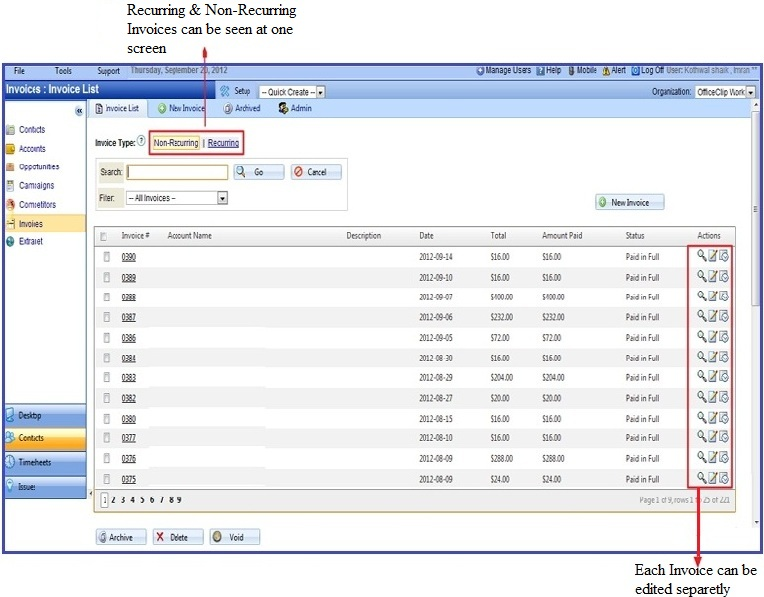
Task: Click the Manage Users icon in the top bar
Action: tap(480, 71)
